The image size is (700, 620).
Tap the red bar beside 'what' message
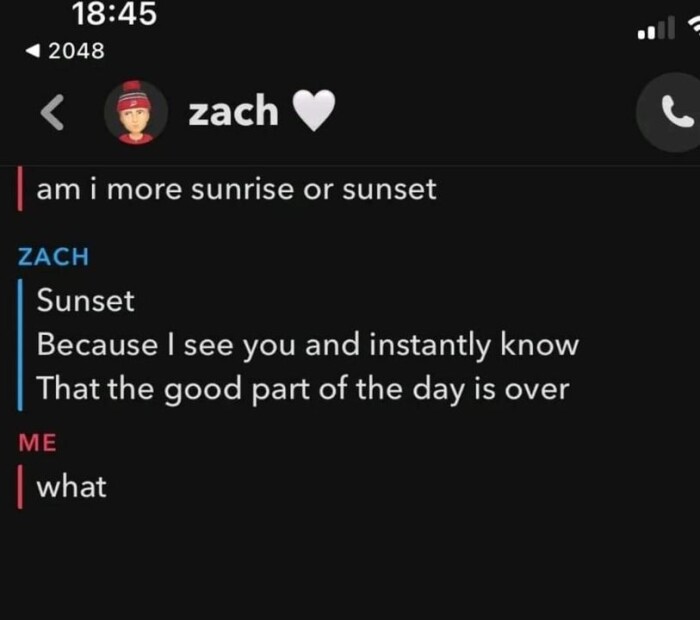pyautogui.click(x=21, y=487)
